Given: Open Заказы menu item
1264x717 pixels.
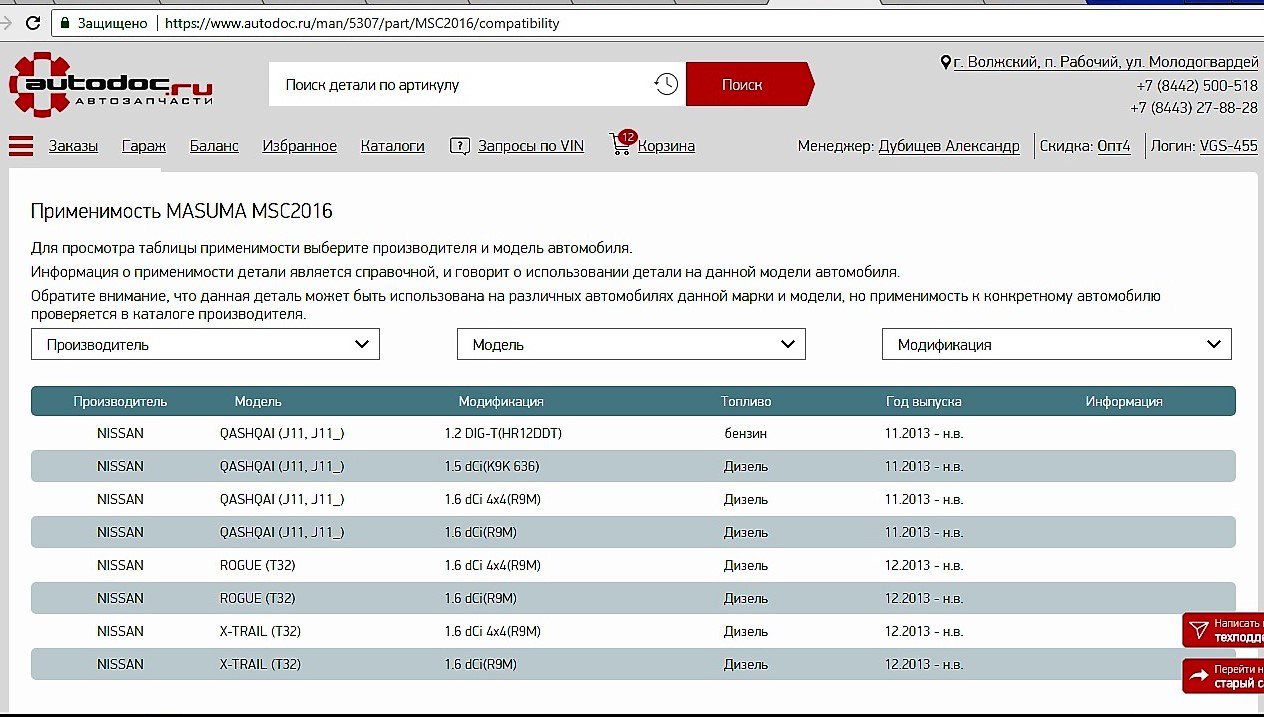Looking at the screenshot, I should [x=73, y=146].
